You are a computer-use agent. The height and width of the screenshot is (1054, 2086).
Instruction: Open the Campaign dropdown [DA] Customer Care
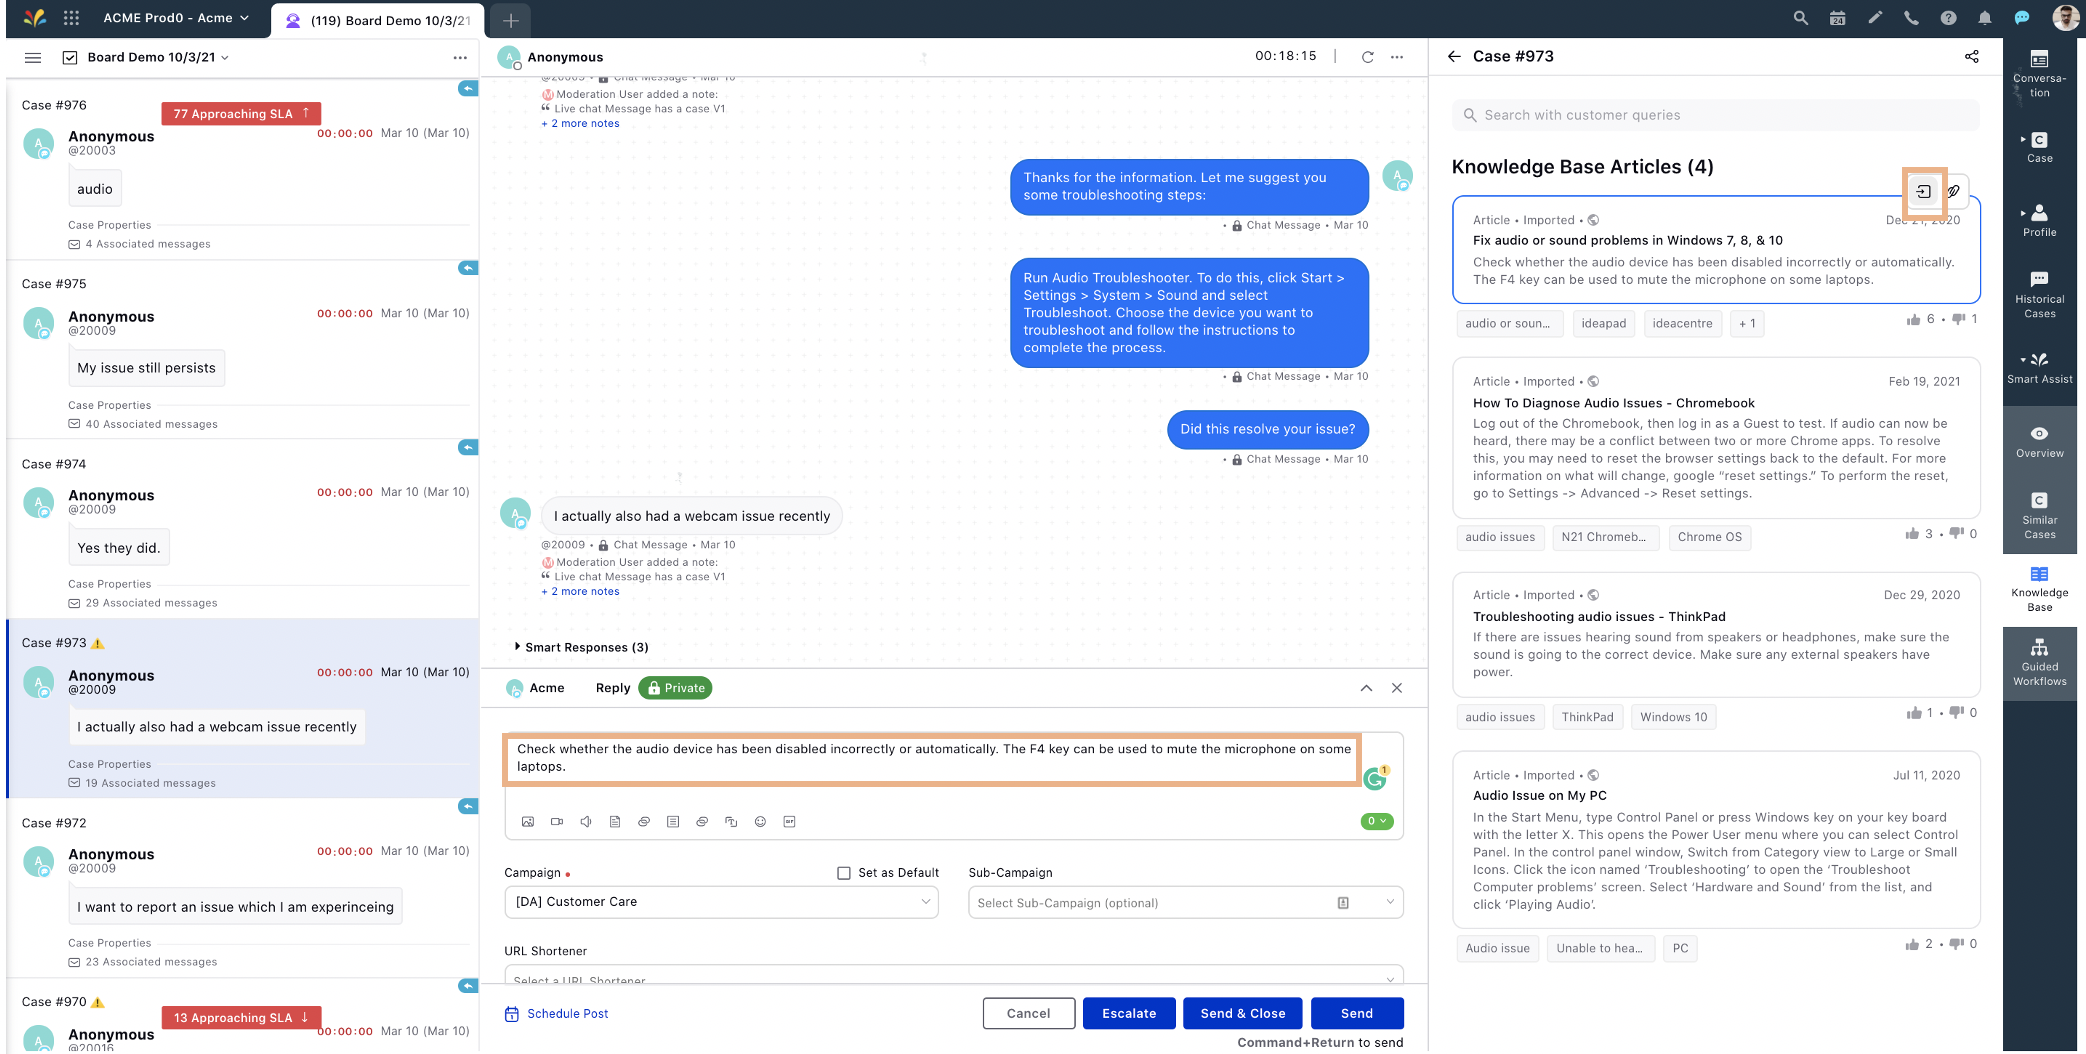point(721,902)
